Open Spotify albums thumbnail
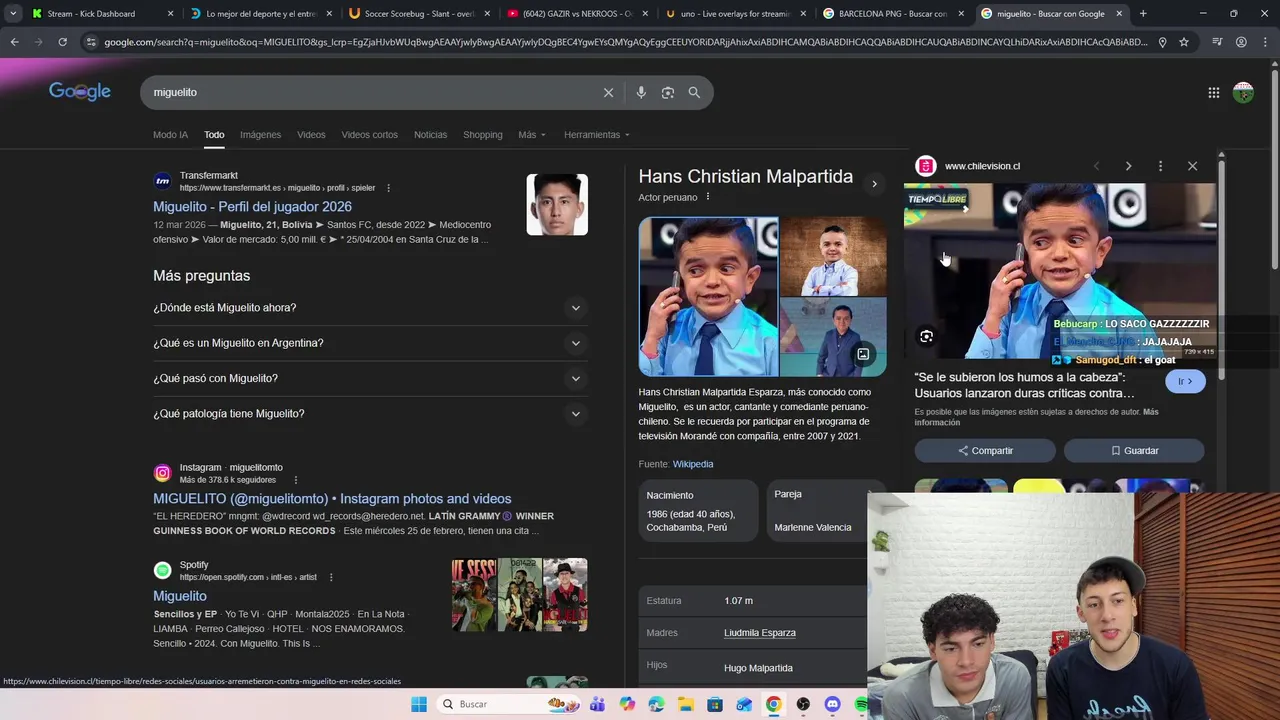Screen dimensions: 1280x720 pyautogui.click(x=520, y=595)
